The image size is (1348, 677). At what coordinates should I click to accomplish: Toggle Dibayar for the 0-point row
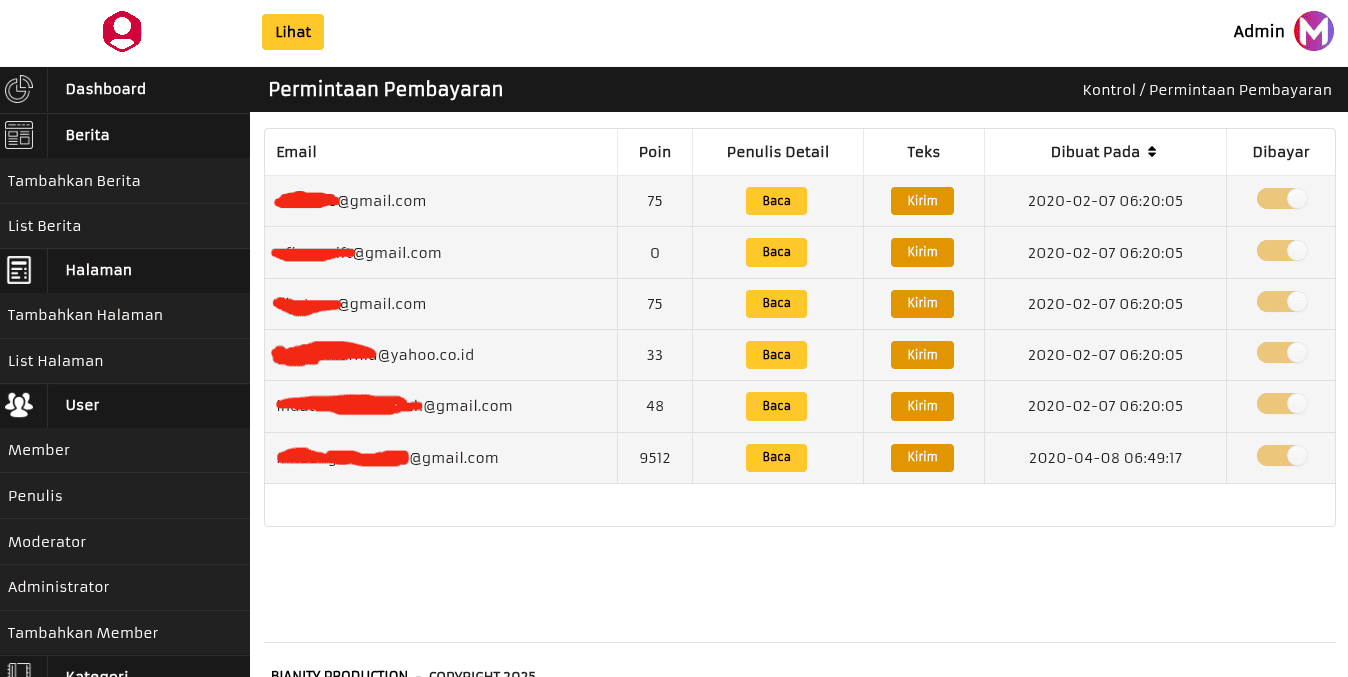[x=1282, y=250]
